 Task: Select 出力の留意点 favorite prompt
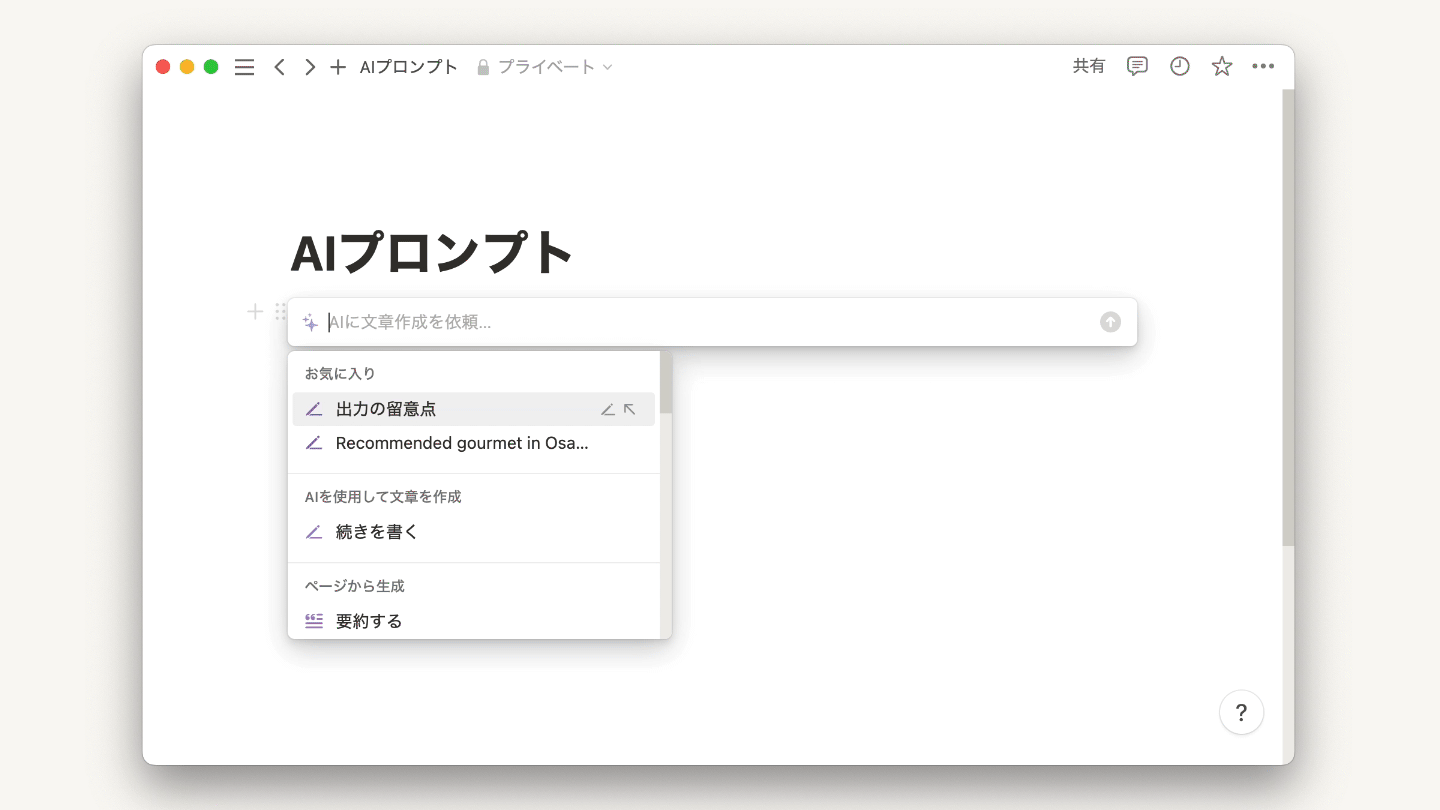coord(474,409)
